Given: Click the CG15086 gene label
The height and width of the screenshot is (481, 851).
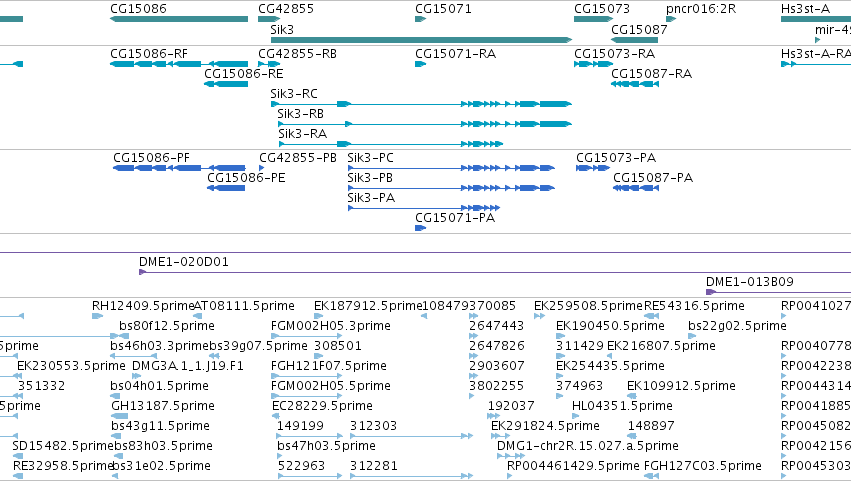Looking at the screenshot, I should pos(138,9).
